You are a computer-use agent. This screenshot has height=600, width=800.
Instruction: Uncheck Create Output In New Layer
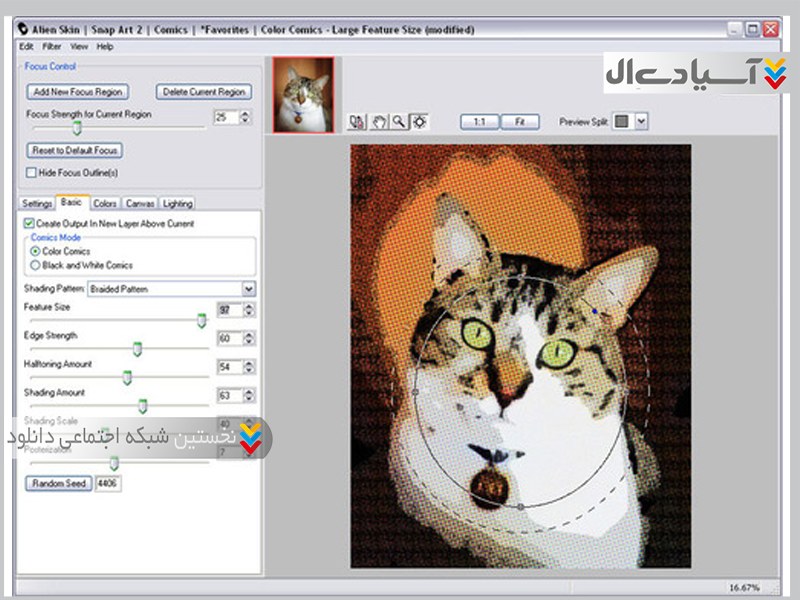point(29,223)
